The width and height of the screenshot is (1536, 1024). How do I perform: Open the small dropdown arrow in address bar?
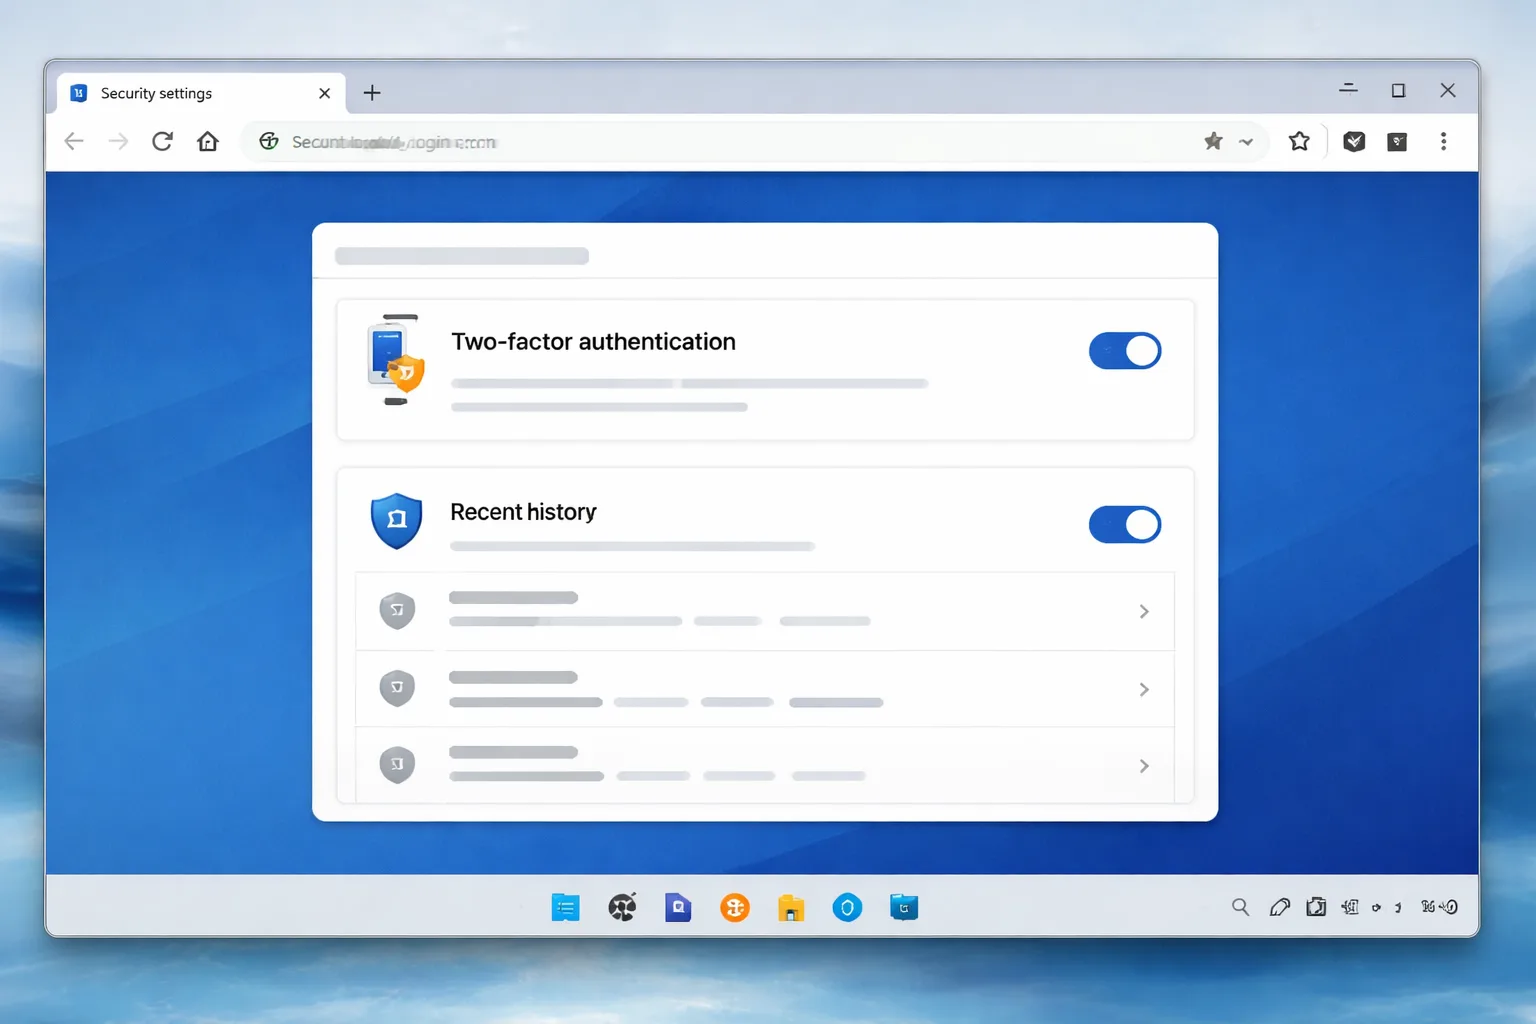pyautogui.click(x=1246, y=142)
